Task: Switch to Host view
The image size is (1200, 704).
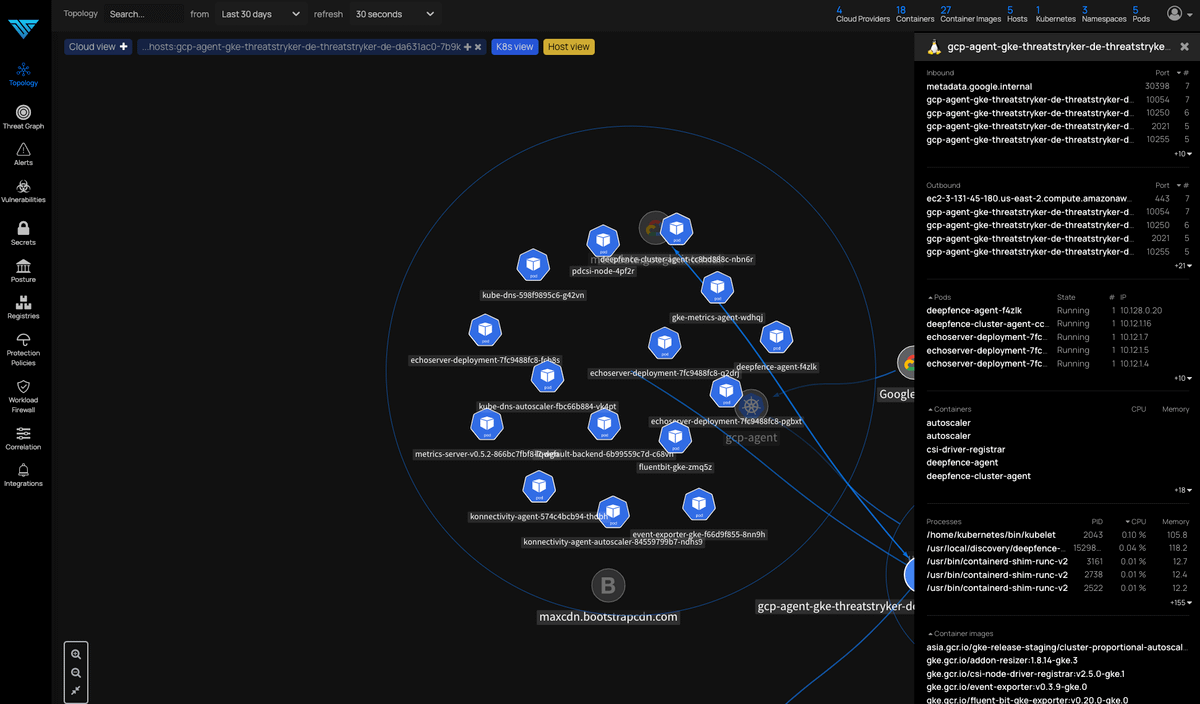Action: coord(568,47)
